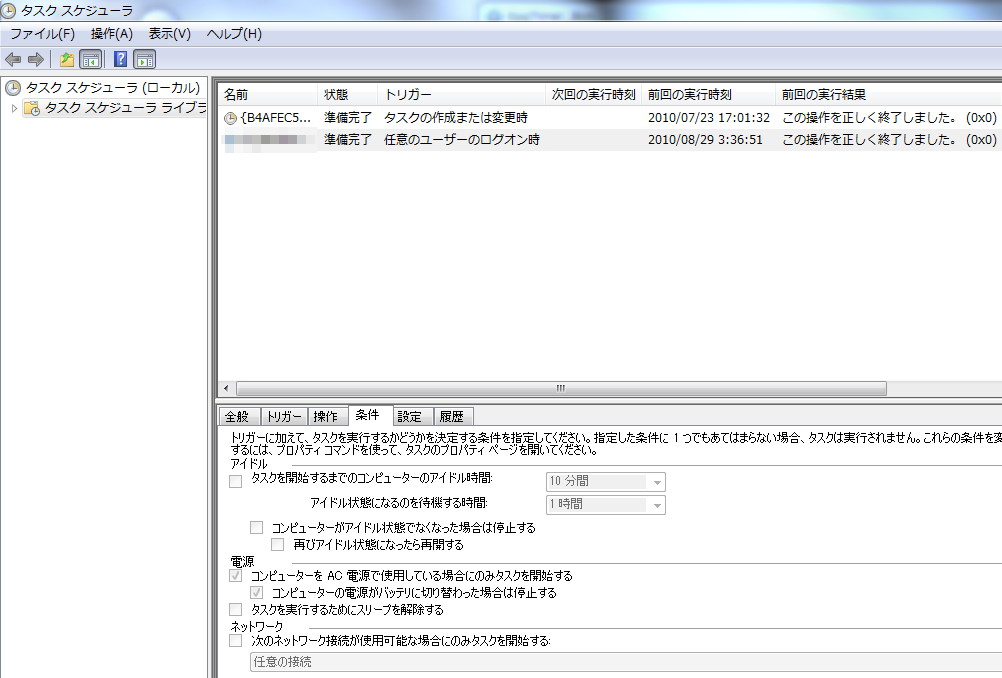Click the タスク スケジューラ ライブラリ folder icon
Screen dimensions: 1002x678
[32, 108]
